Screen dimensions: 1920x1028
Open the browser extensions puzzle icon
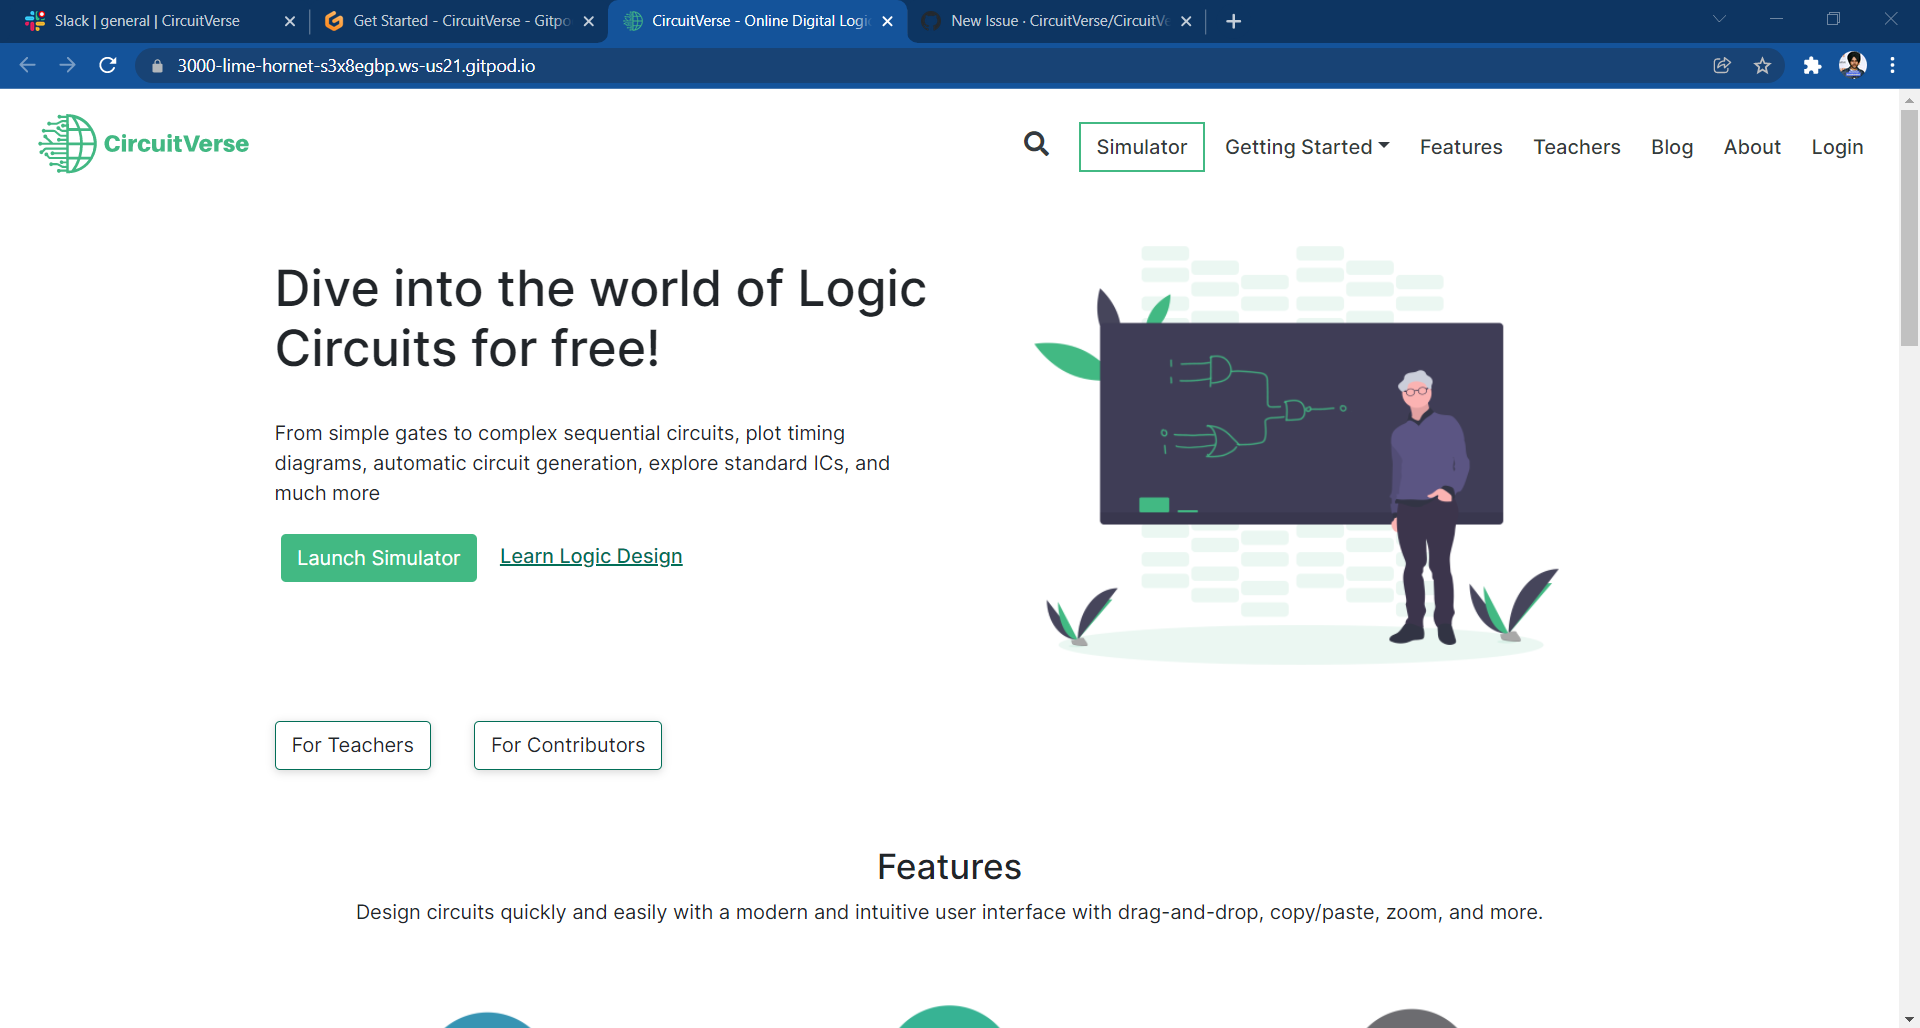pos(1814,66)
